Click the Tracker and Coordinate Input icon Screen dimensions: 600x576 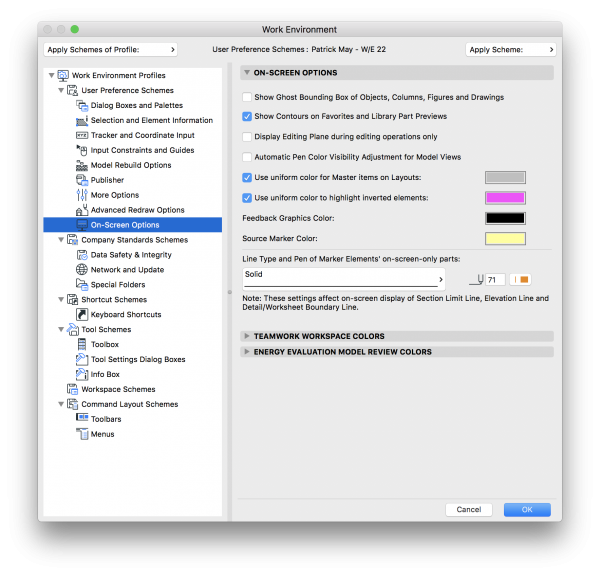[83, 135]
